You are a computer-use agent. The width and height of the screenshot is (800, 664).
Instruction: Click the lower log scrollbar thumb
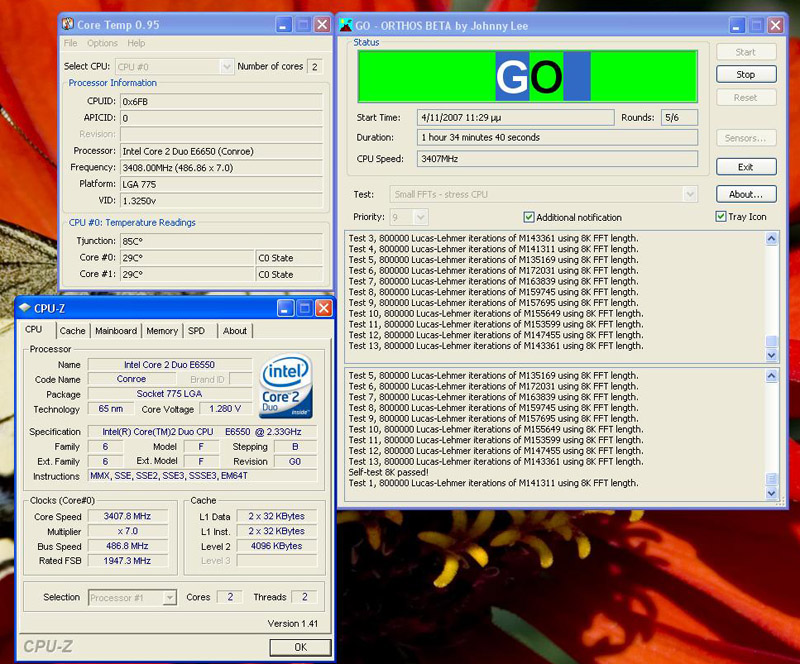pos(771,478)
